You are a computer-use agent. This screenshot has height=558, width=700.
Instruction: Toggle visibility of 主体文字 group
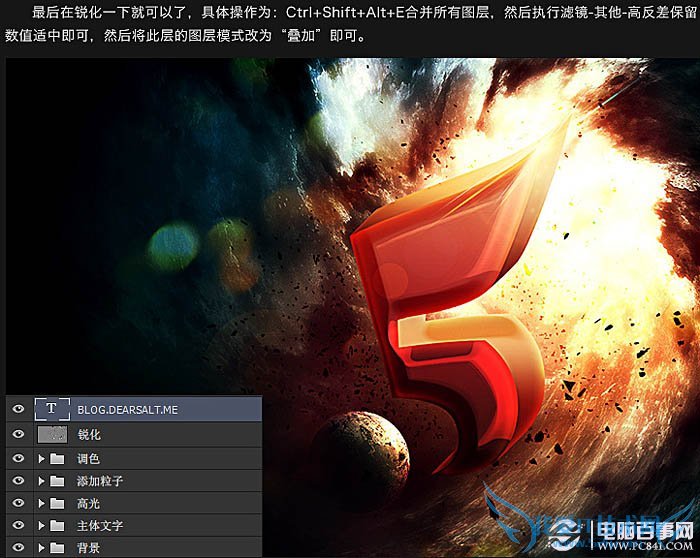click(x=18, y=525)
